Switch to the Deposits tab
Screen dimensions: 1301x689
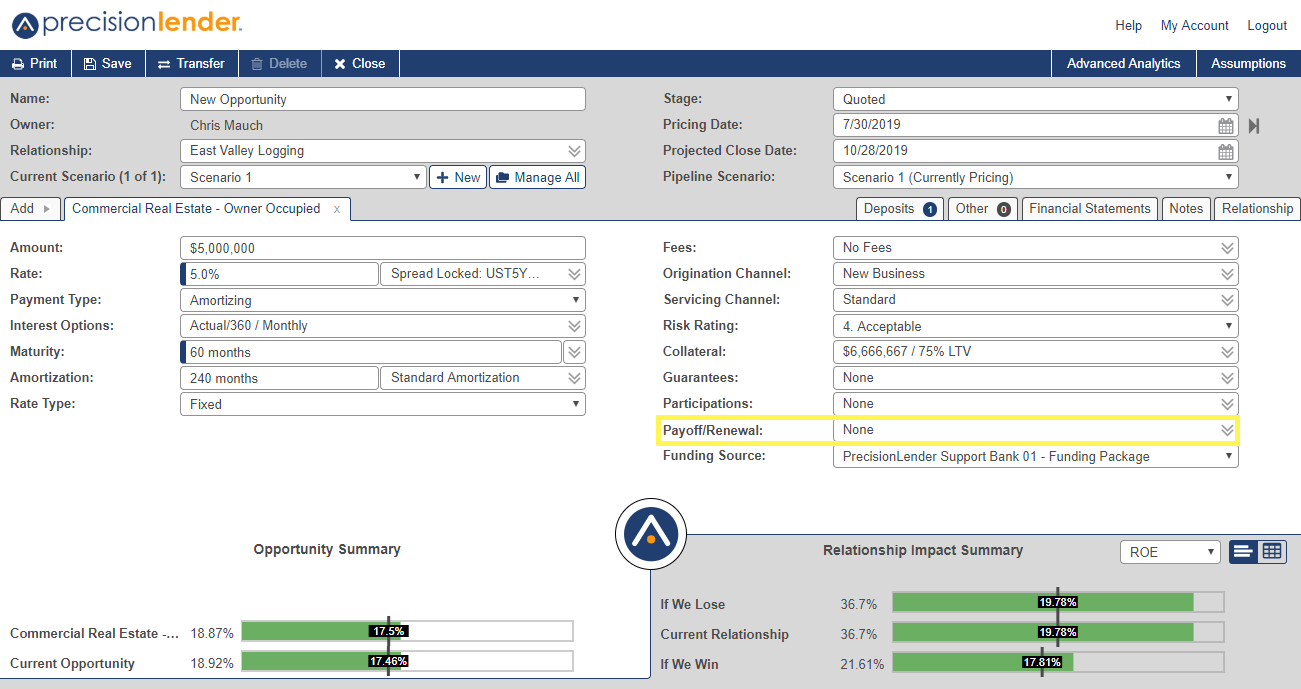click(900, 209)
